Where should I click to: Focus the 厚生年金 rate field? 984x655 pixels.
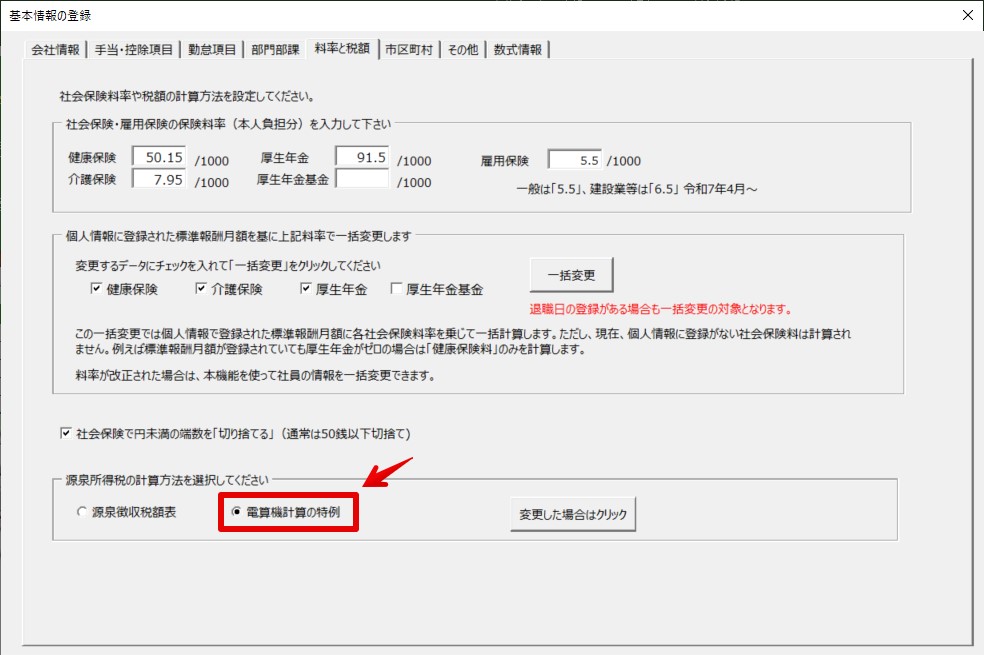pos(362,158)
